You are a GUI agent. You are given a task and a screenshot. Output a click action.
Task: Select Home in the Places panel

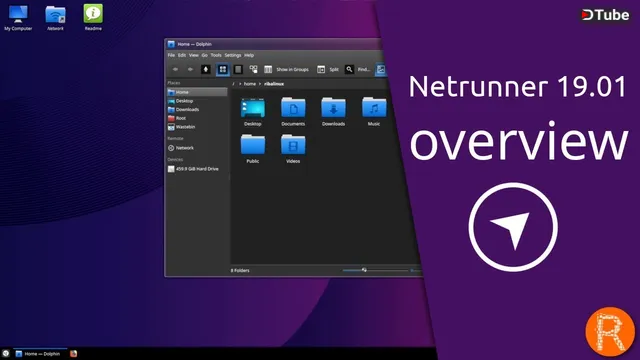tap(197, 92)
